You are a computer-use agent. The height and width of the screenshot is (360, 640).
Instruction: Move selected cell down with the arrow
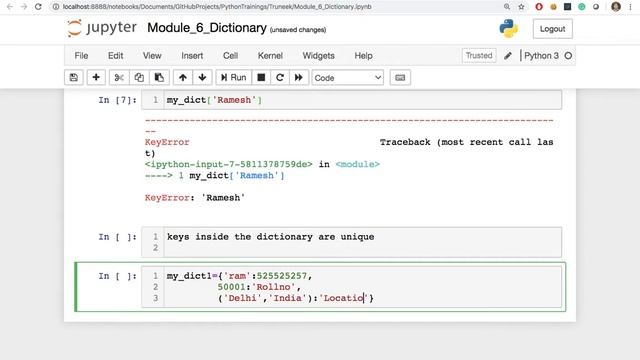202,78
